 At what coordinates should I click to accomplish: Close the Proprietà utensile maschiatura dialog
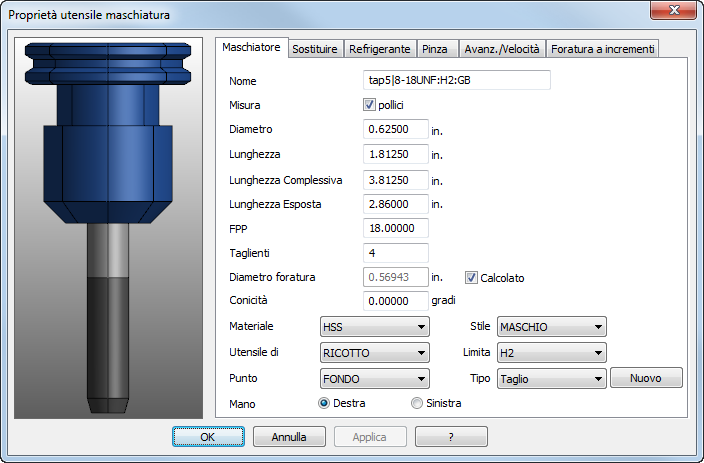point(673,10)
